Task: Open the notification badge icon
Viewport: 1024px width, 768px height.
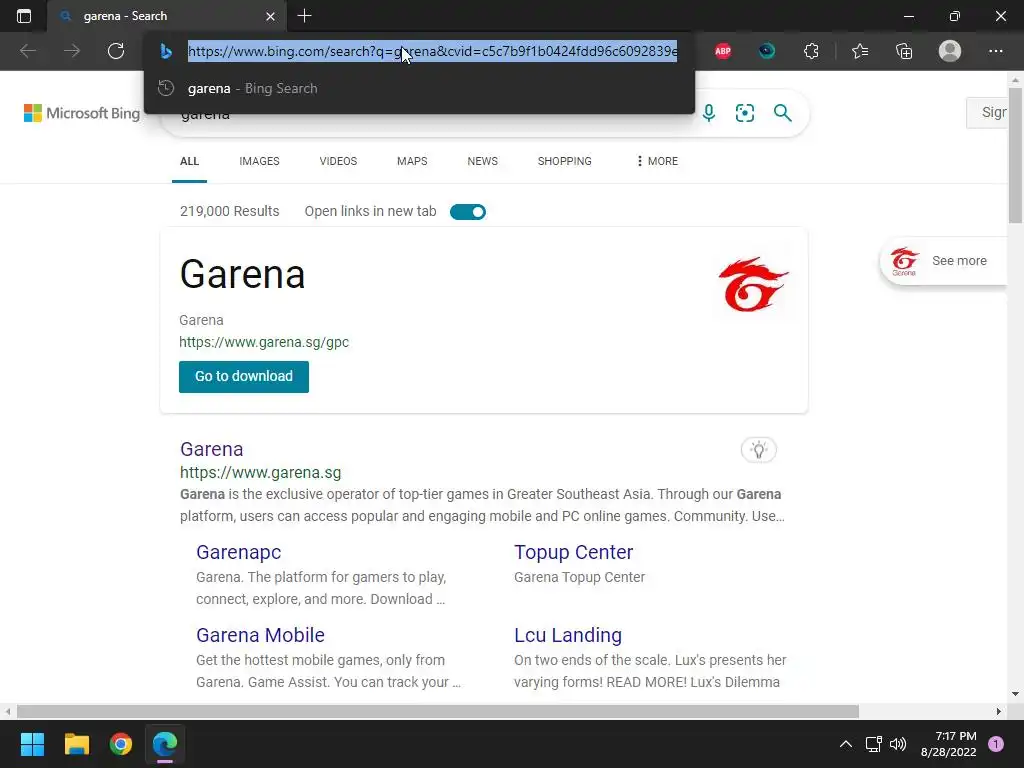Action: click(x=996, y=744)
